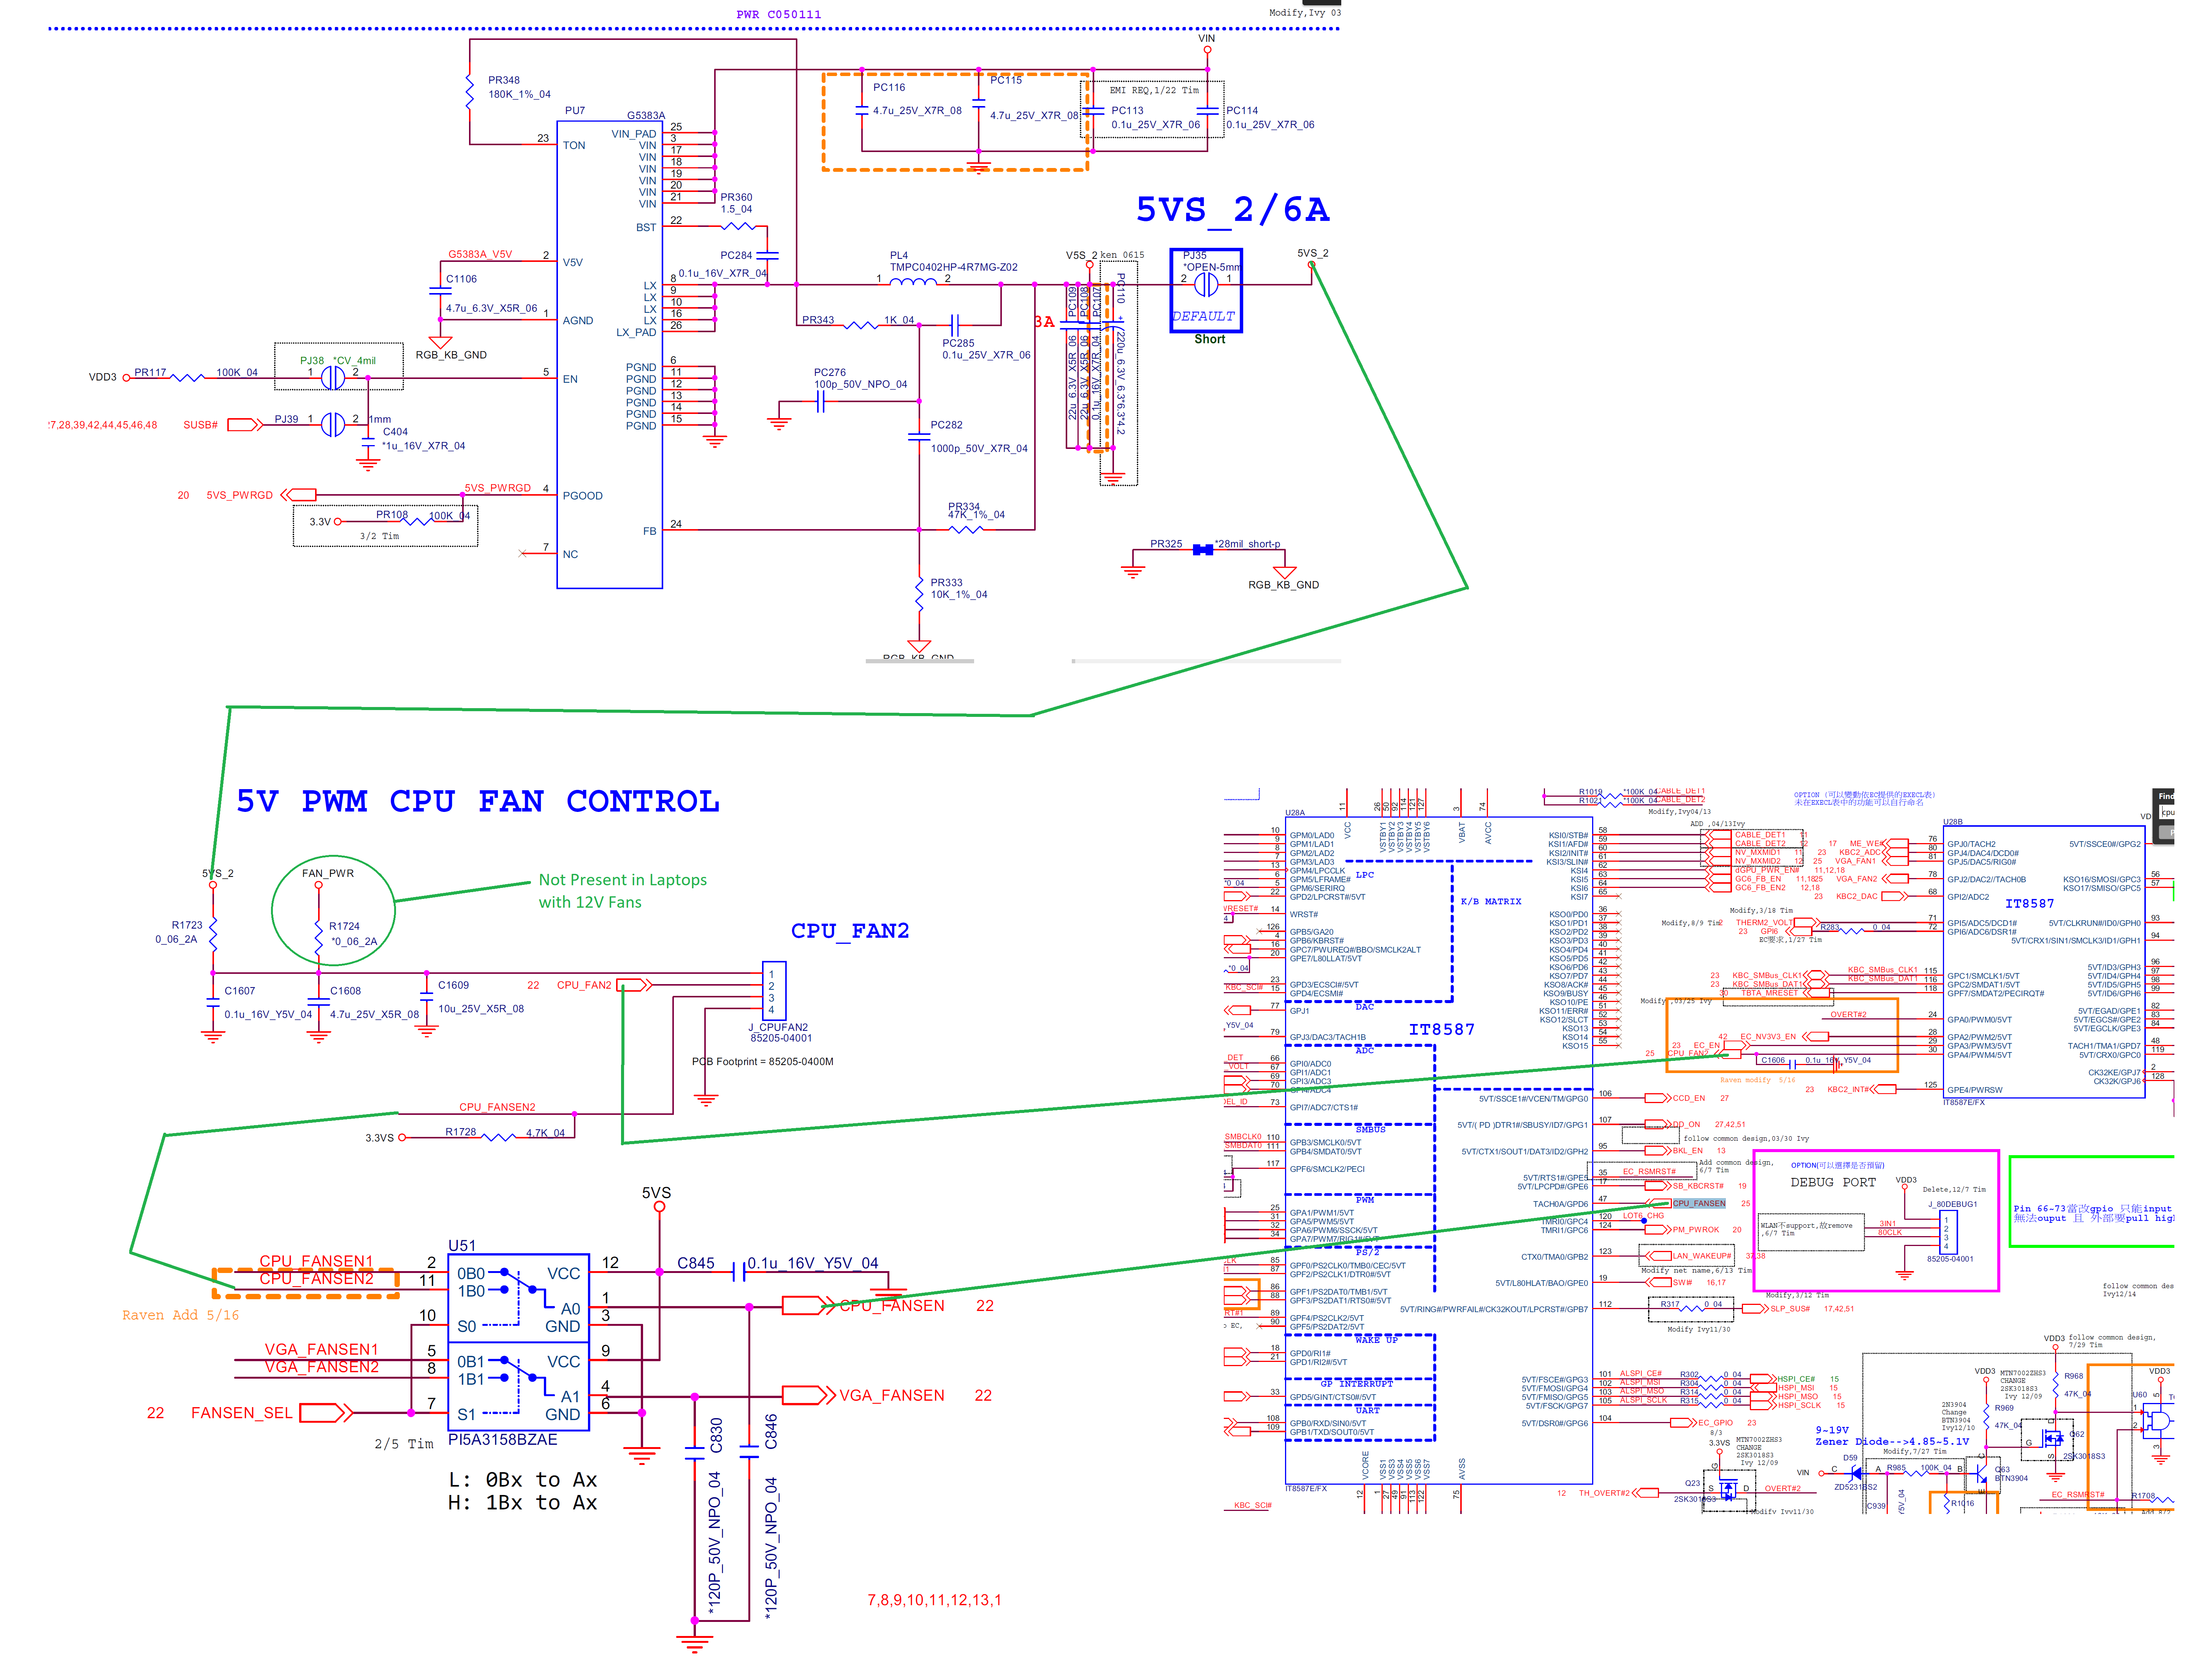2212x1674 pixels.
Task: Click the 5VS_PWRGD off-page port label
Action: tap(239, 495)
